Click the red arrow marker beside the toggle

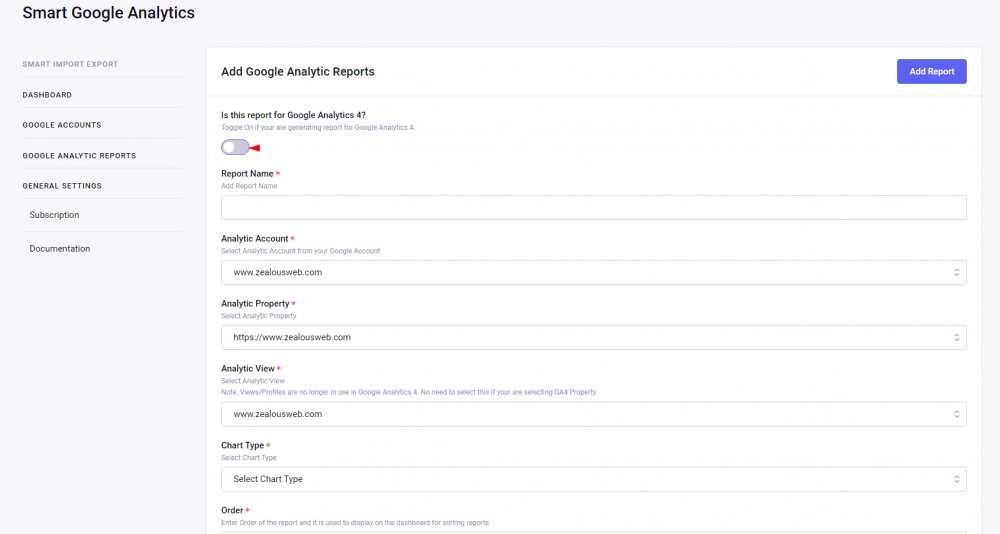click(x=255, y=148)
